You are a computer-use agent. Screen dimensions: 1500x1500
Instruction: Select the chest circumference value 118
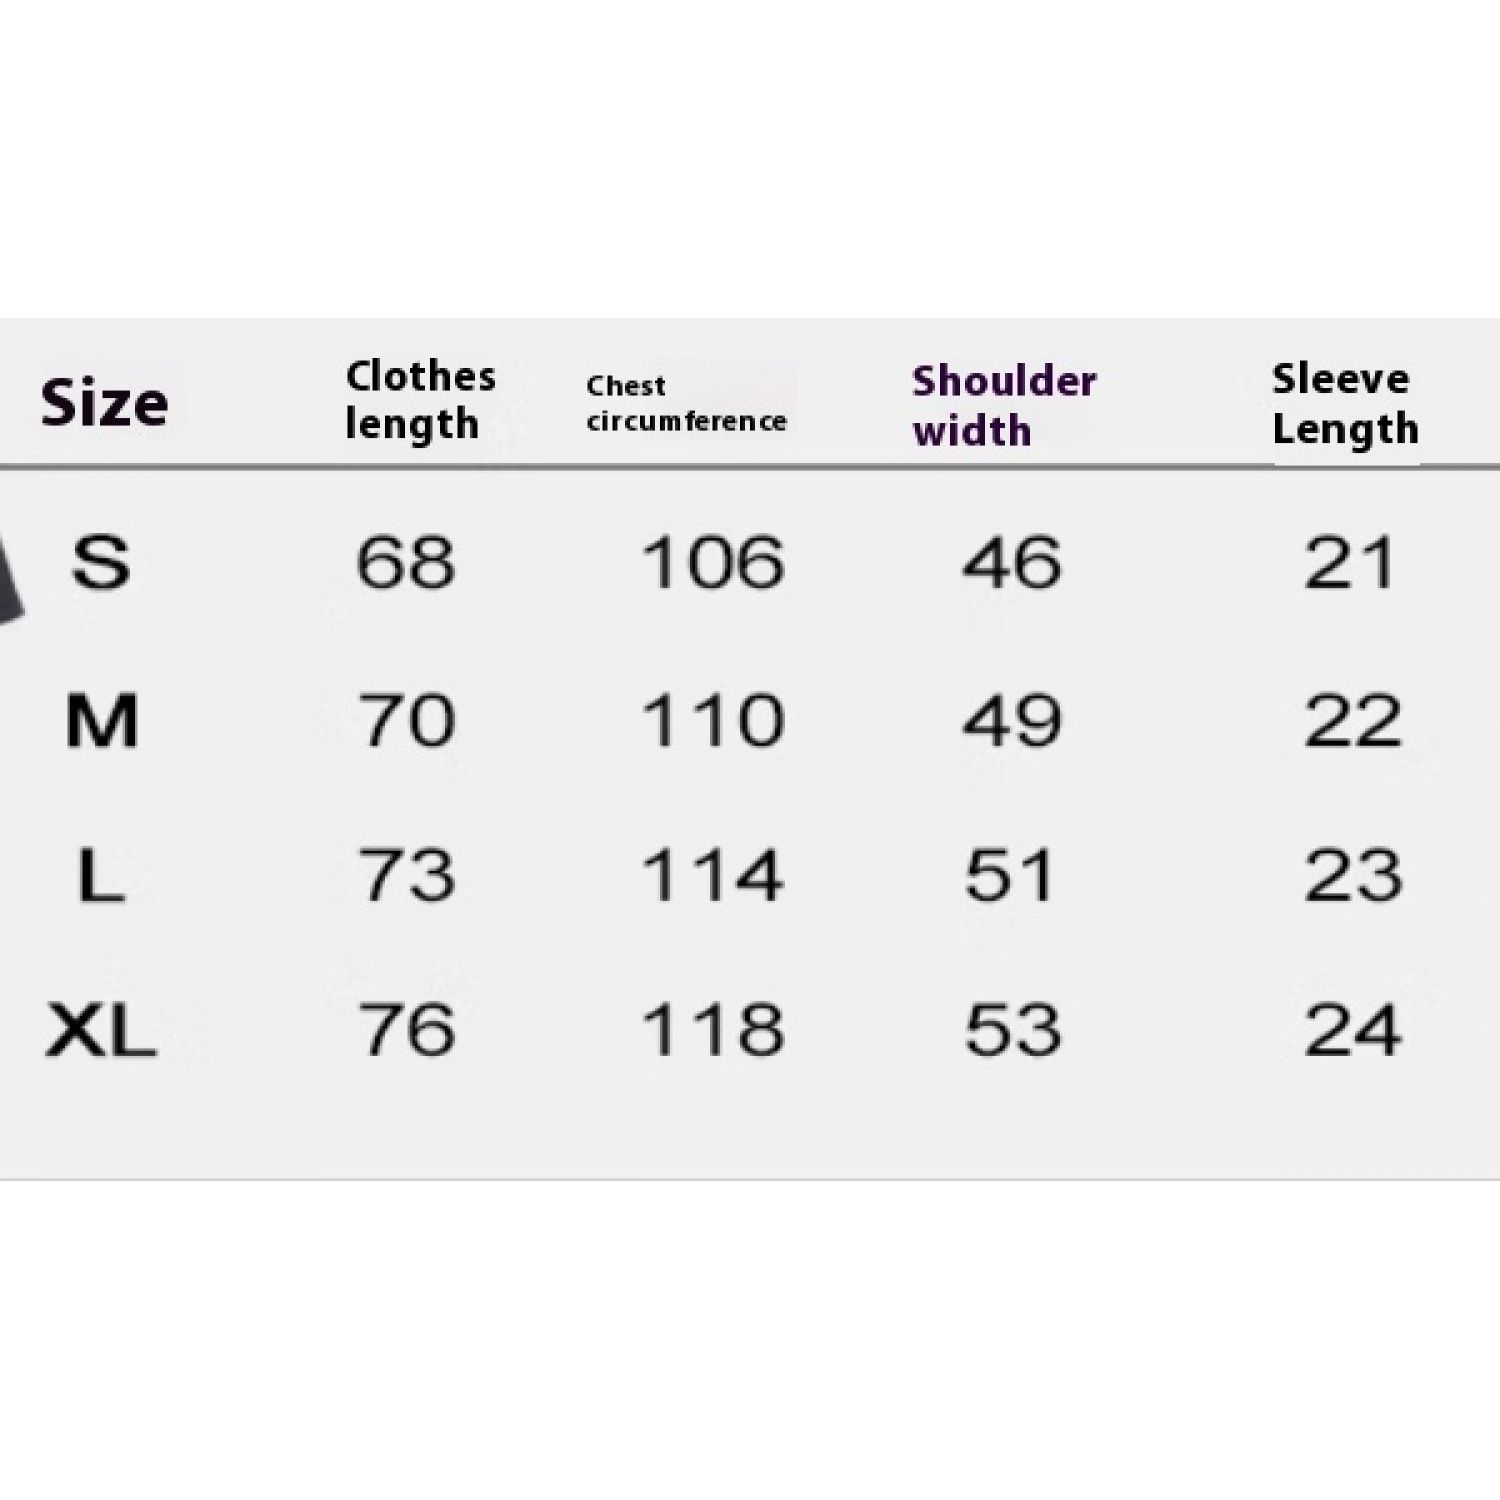point(712,1030)
